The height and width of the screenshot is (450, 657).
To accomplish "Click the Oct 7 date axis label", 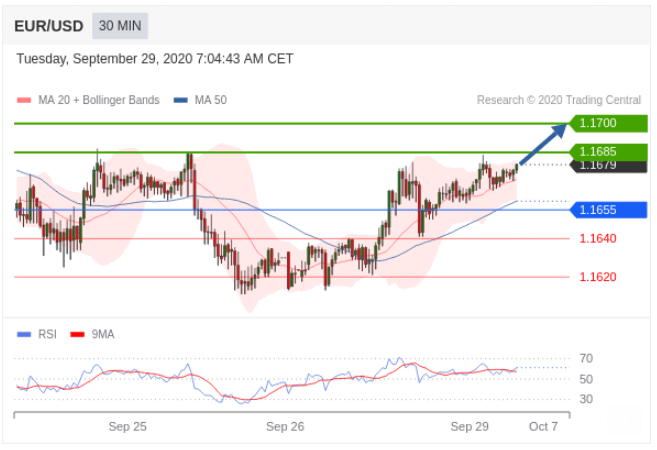I will coord(543,427).
